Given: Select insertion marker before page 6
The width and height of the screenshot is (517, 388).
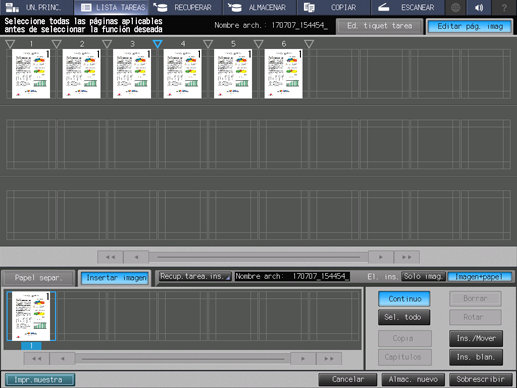Looking at the screenshot, I should 258,44.
